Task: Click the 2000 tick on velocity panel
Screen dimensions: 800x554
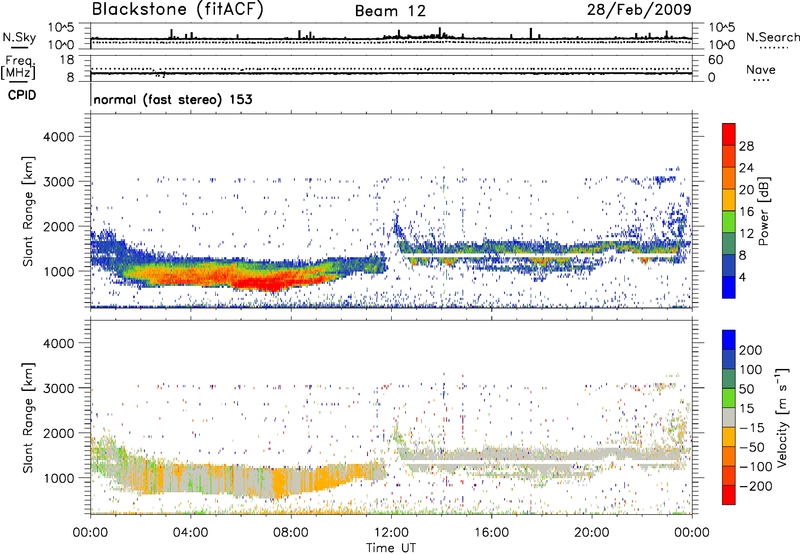Action: coord(58,433)
